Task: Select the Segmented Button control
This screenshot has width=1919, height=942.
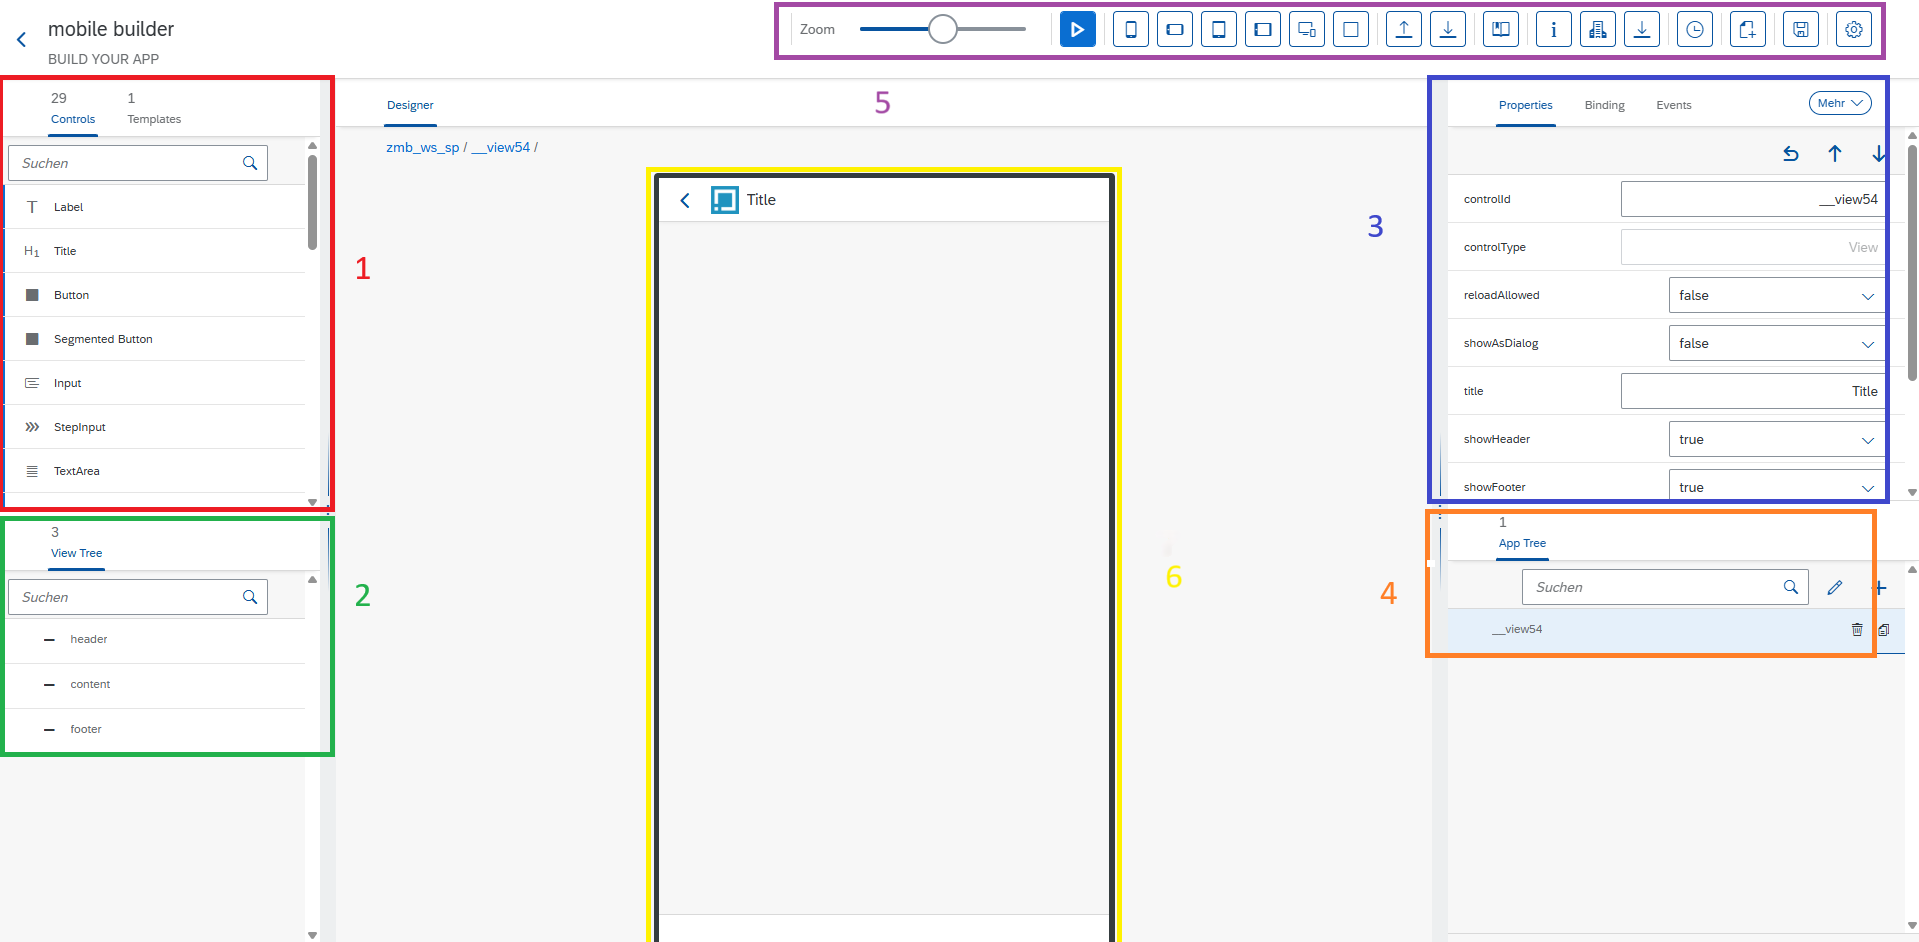Action: (x=103, y=340)
